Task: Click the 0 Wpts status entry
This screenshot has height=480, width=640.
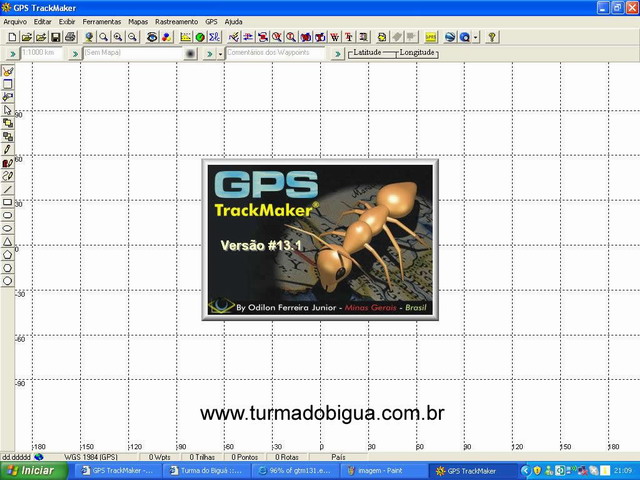Action: (159, 457)
